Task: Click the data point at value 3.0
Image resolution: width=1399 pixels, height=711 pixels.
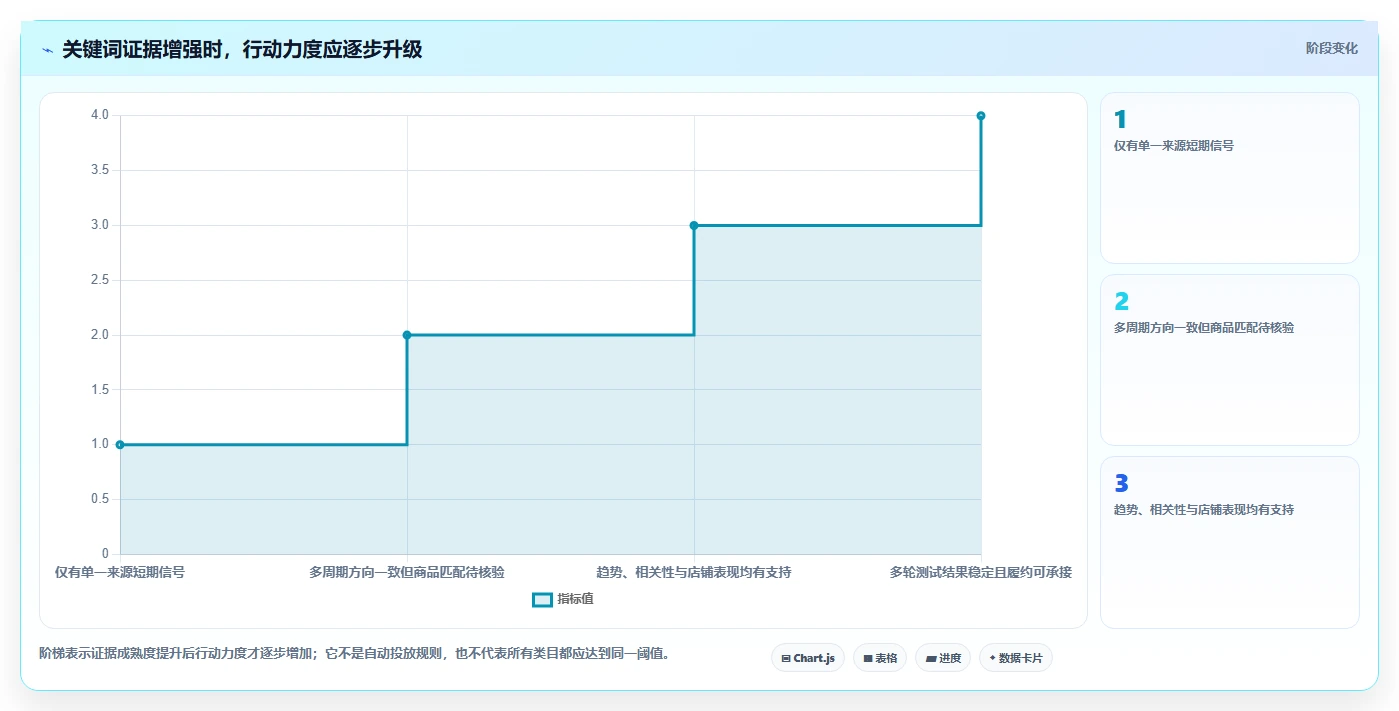Action: pyautogui.click(x=694, y=225)
